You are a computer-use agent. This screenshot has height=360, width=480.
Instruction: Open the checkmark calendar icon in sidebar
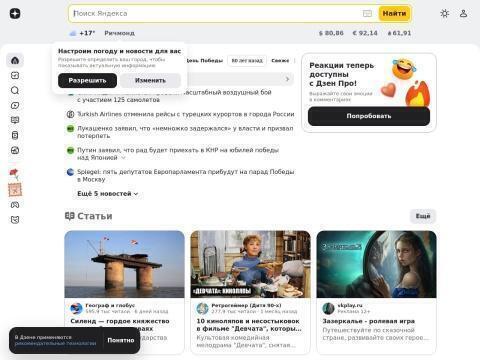[15, 75]
